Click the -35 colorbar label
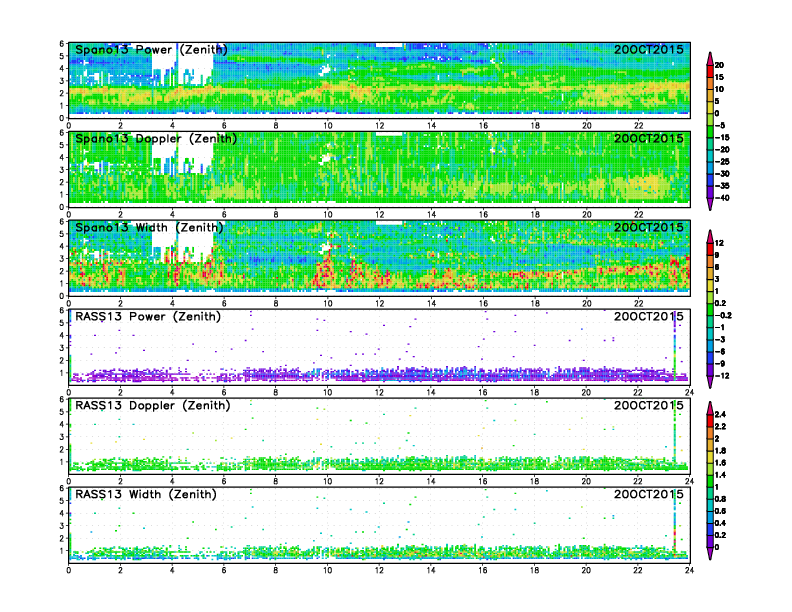The height and width of the screenshot is (612, 792). point(722,186)
